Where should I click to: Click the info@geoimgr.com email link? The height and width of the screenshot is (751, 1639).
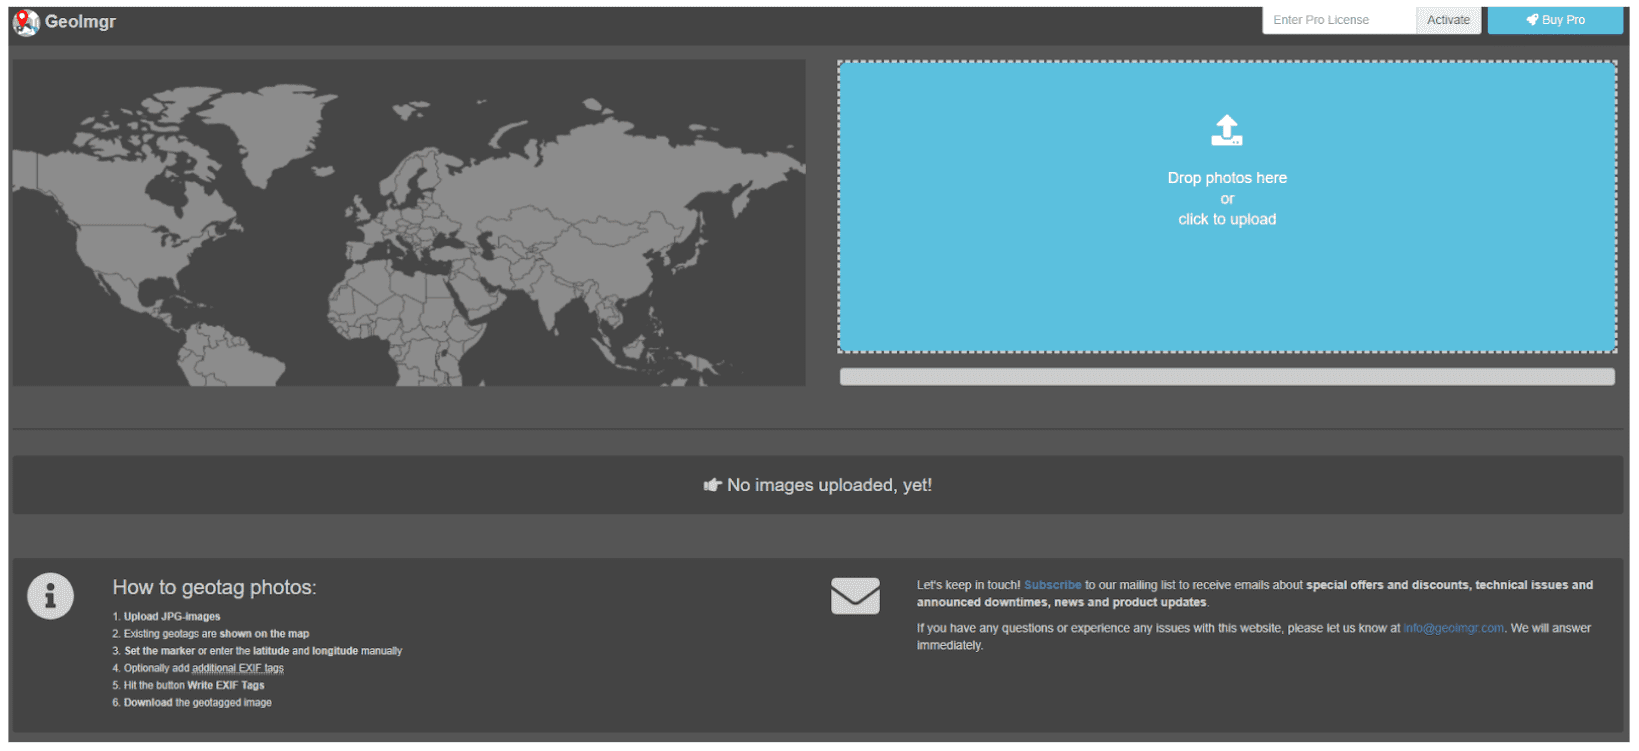[x=1453, y=628]
